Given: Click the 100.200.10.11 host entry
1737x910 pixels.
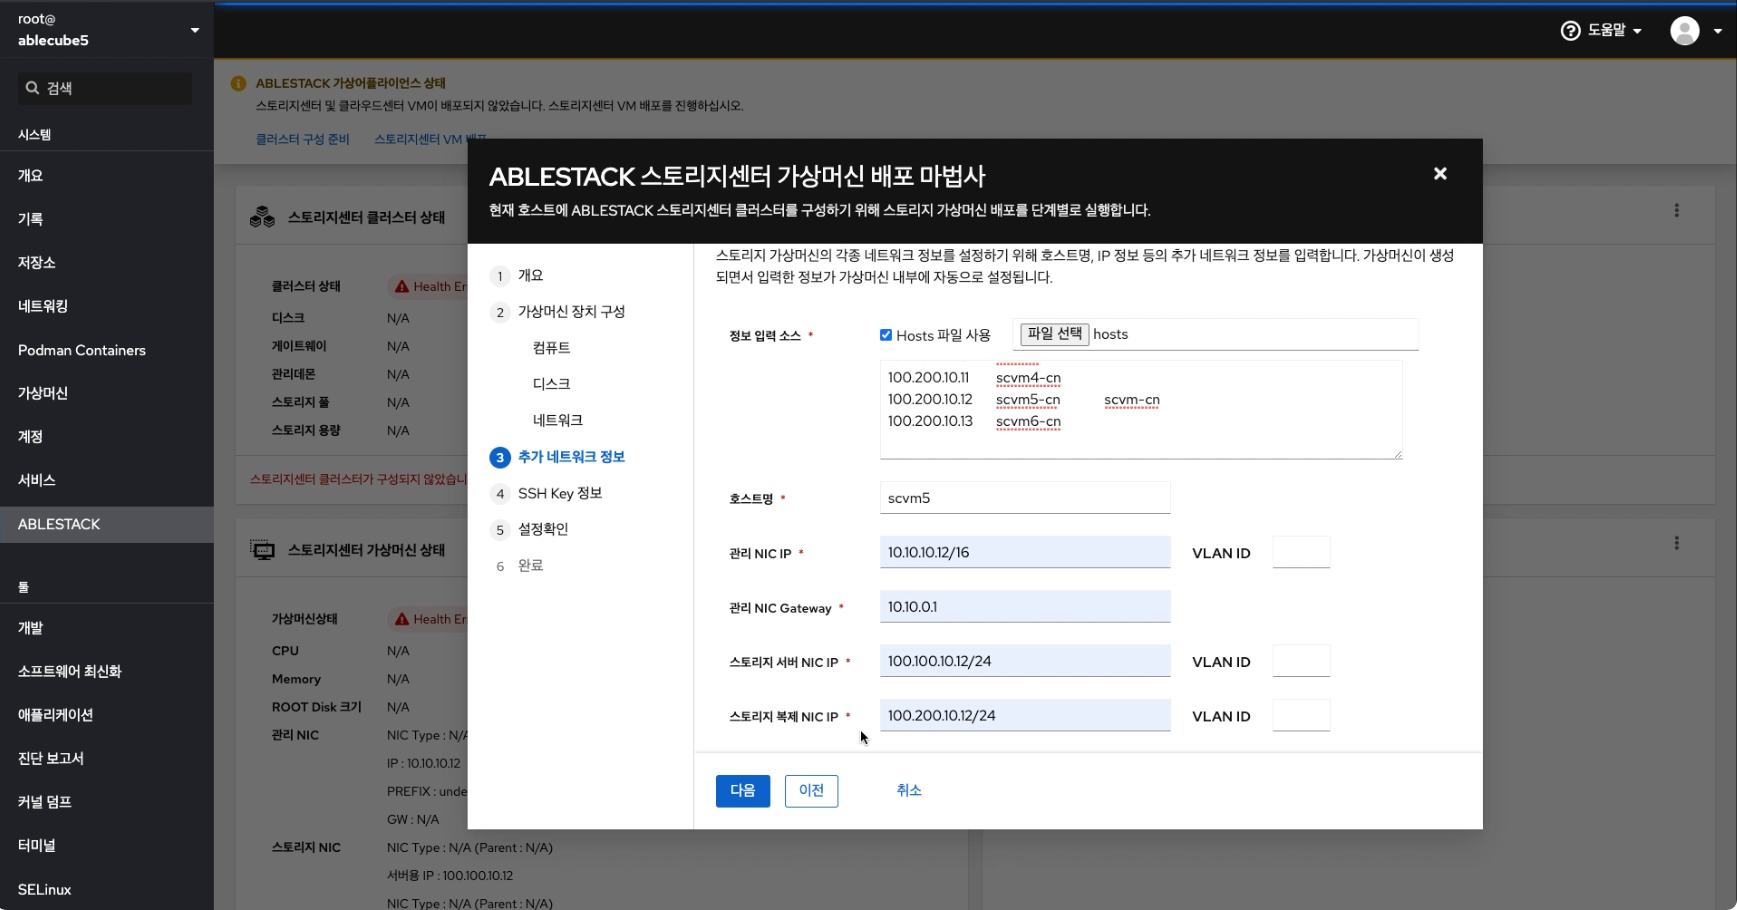Looking at the screenshot, I should [x=929, y=378].
